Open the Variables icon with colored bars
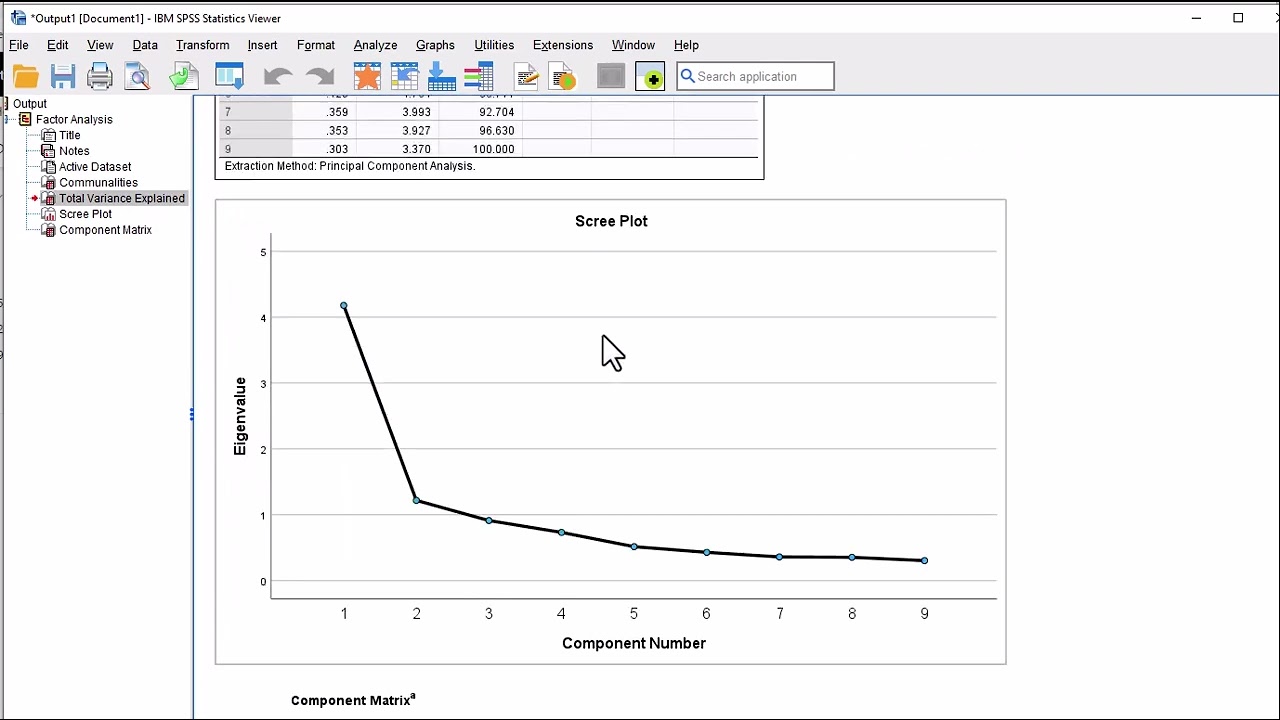This screenshot has height=720, width=1280. click(x=478, y=76)
